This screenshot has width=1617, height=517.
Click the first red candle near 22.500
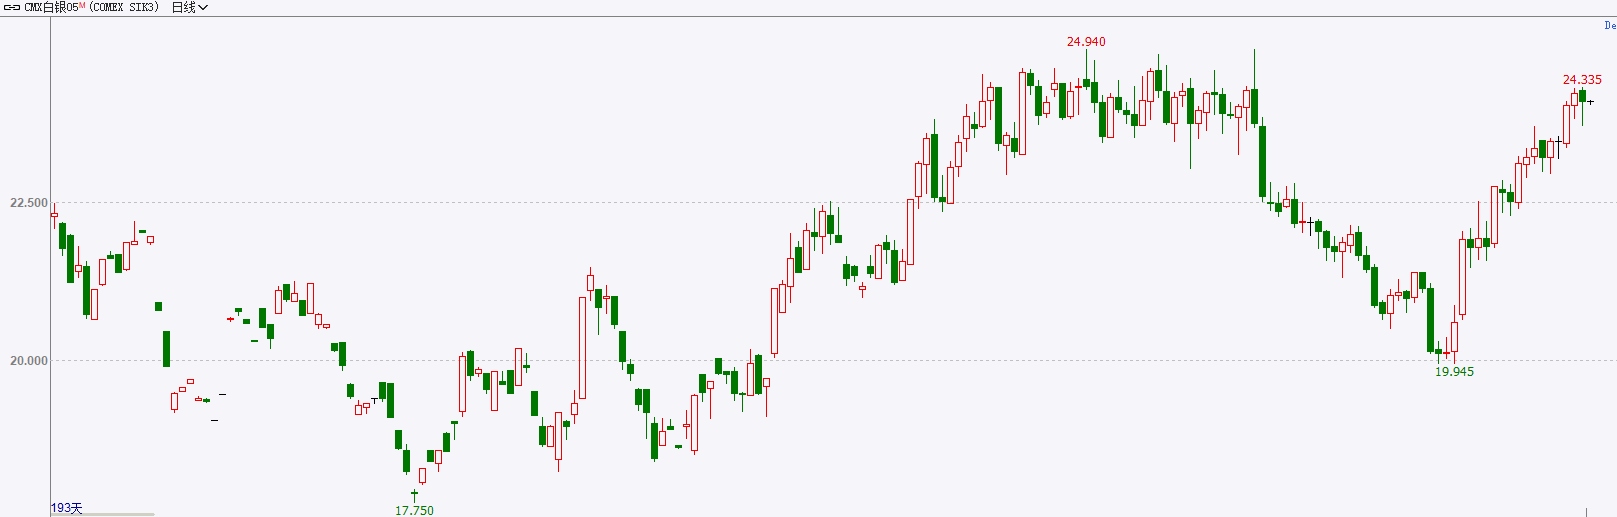54,215
